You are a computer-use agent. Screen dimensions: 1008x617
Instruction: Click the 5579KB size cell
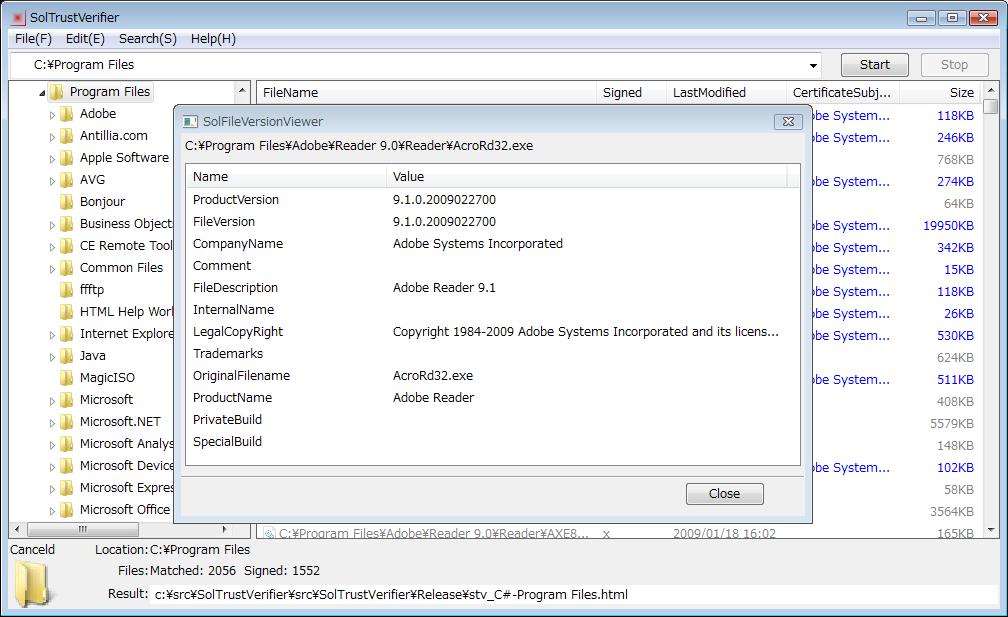(952, 424)
